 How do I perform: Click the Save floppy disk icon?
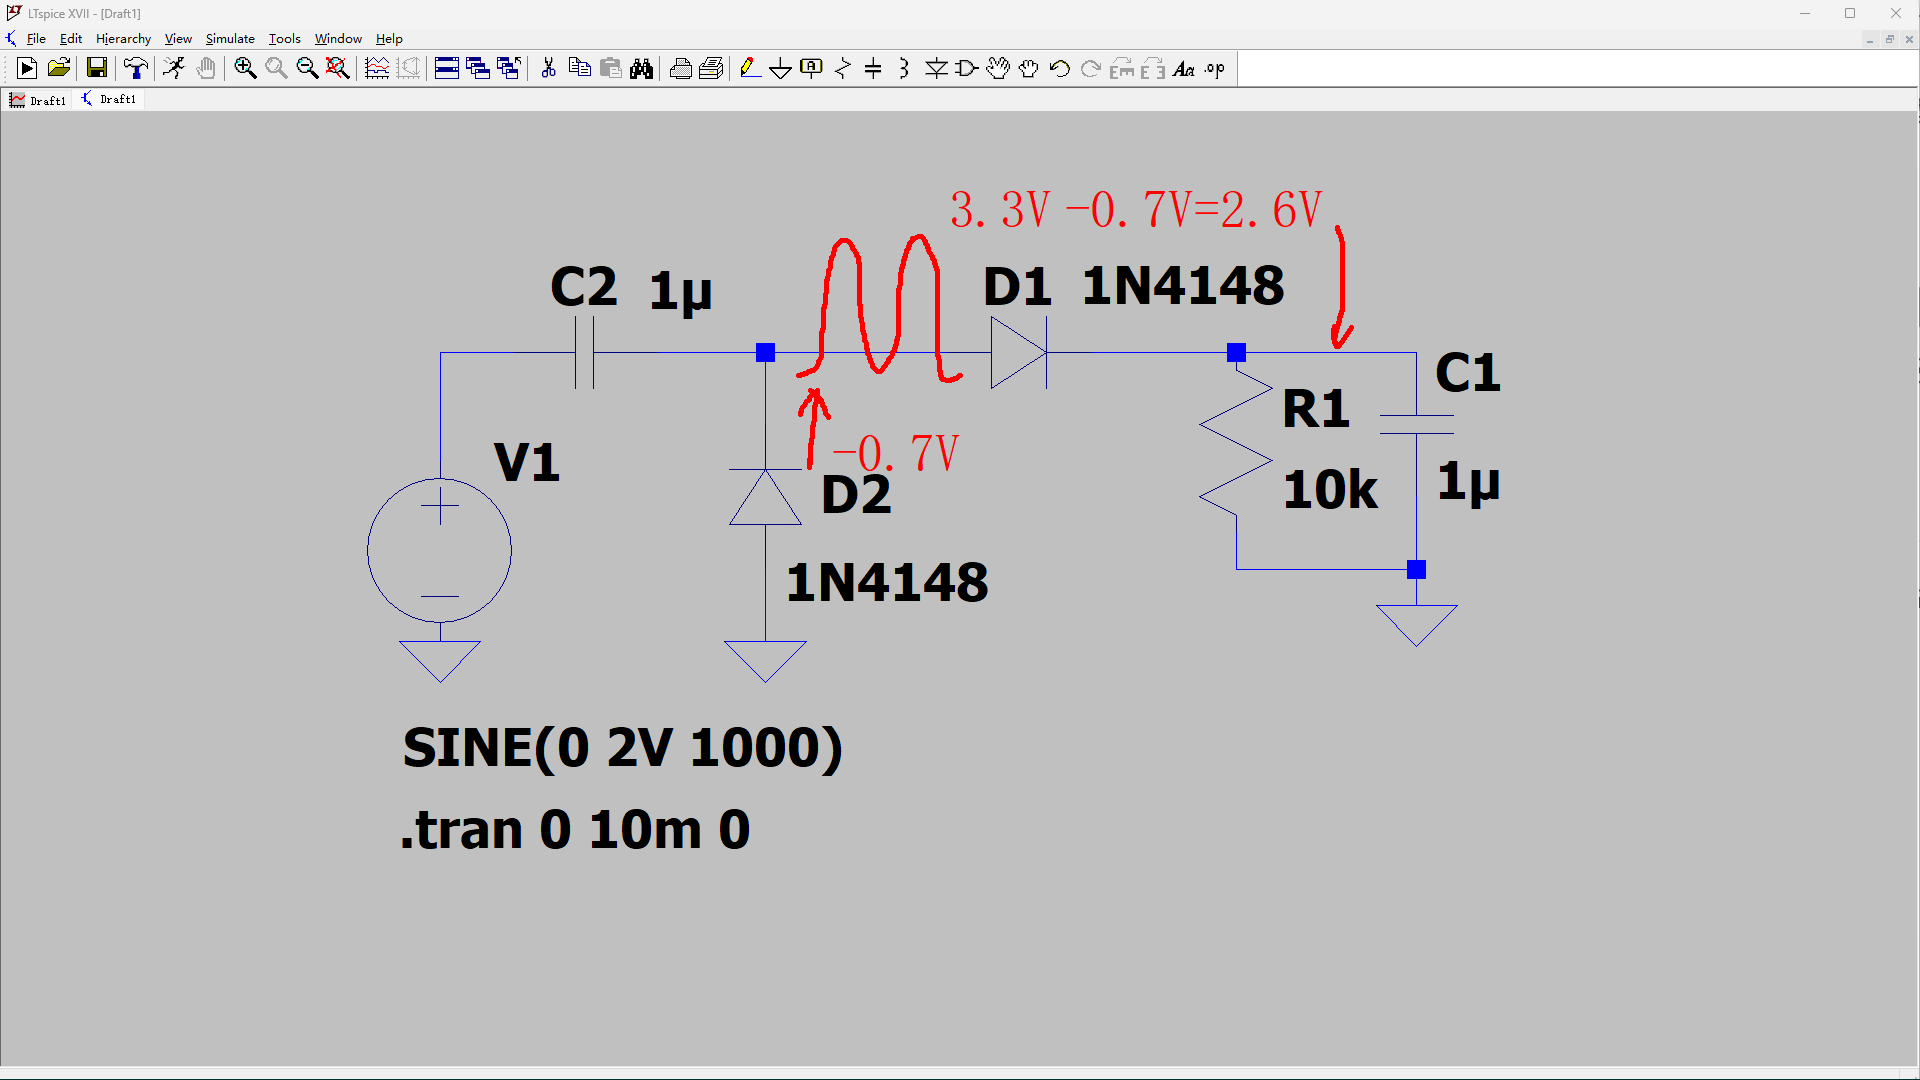pyautogui.click(x=97, y=68)
